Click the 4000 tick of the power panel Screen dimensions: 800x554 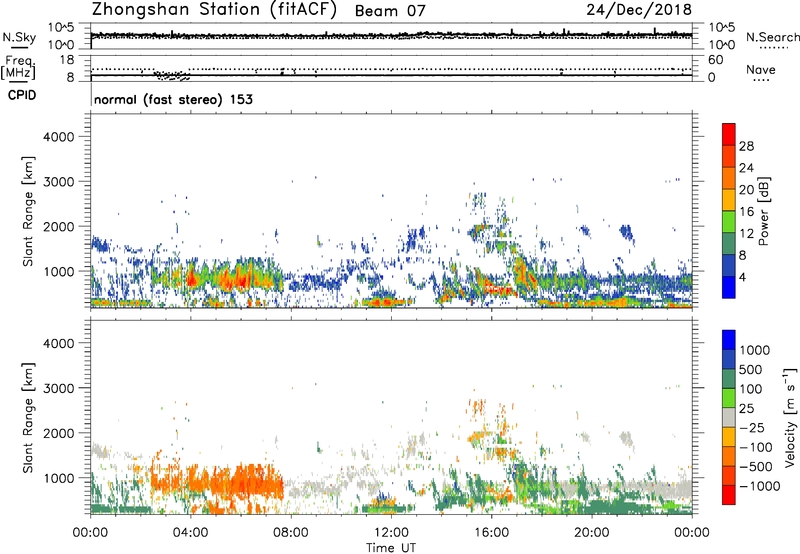(x=59, y=137)
